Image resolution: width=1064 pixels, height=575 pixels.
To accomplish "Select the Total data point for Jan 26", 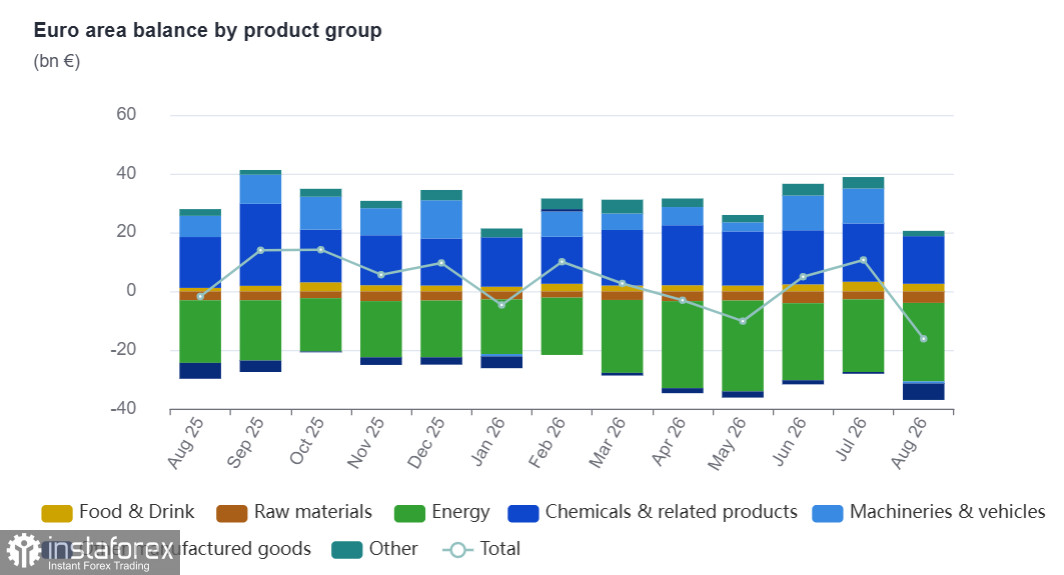I will point(501,305).
